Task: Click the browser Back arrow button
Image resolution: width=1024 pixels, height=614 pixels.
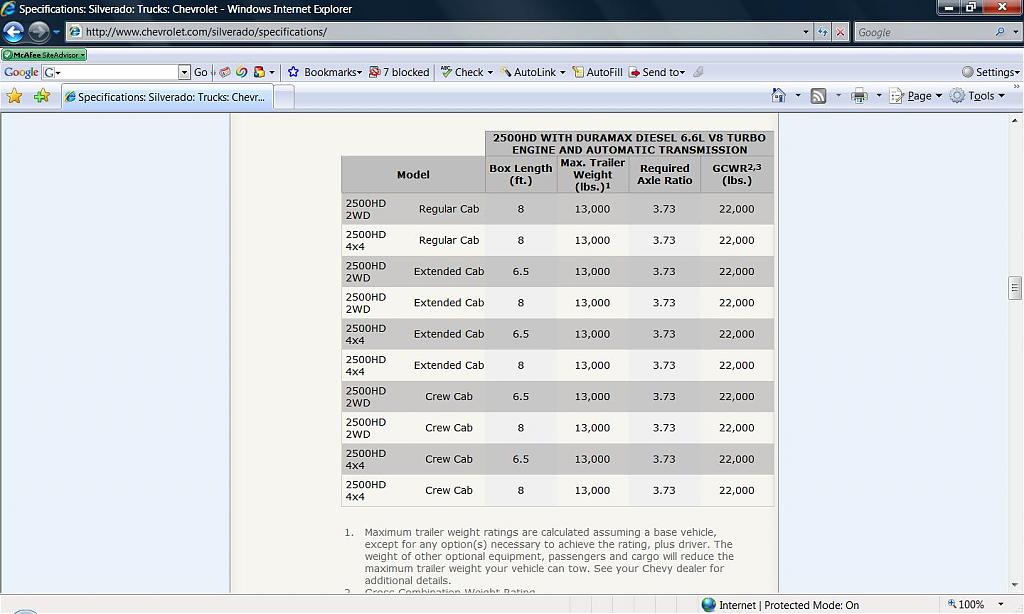Action: pos(14,32)
